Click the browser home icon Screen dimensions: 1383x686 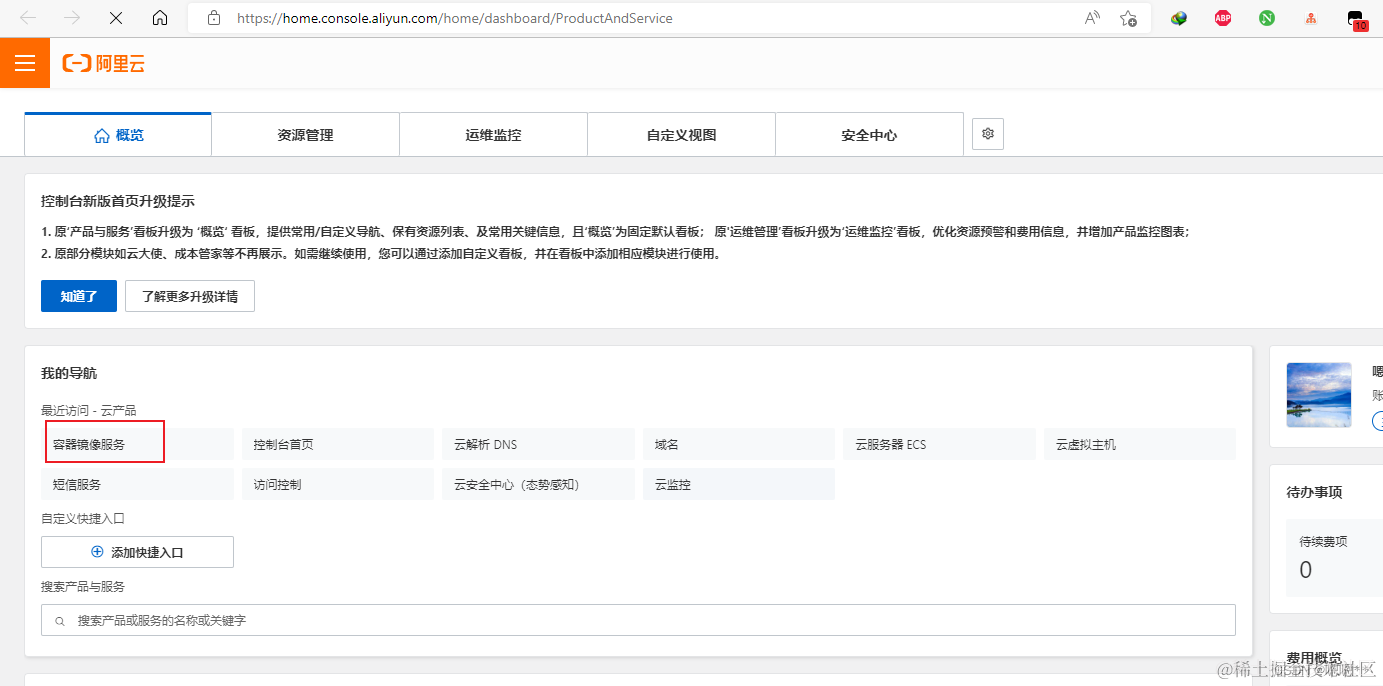pyautogui.click(x=160, y=18)
